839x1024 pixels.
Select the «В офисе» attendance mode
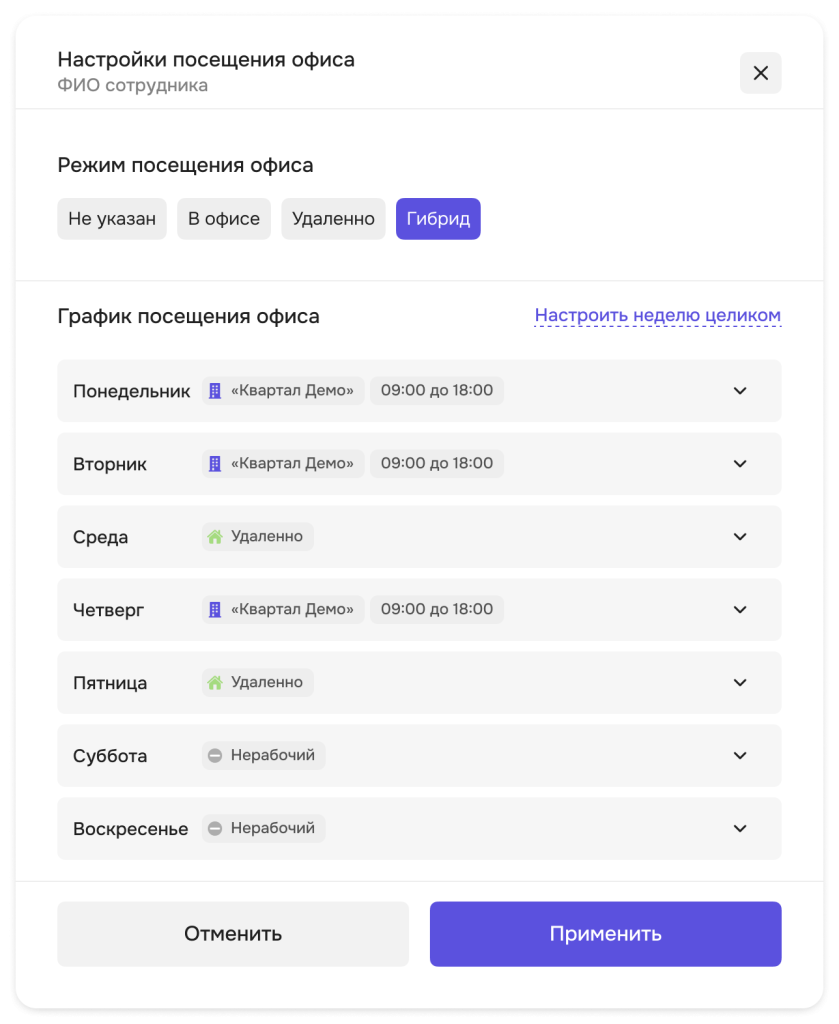click(x=224, y=219)
